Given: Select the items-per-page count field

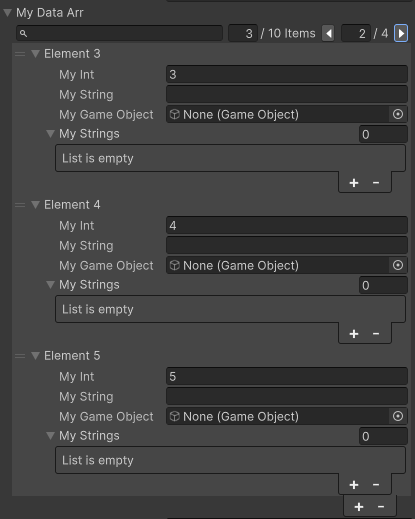Looking at the screenshot, I should 243,33.
